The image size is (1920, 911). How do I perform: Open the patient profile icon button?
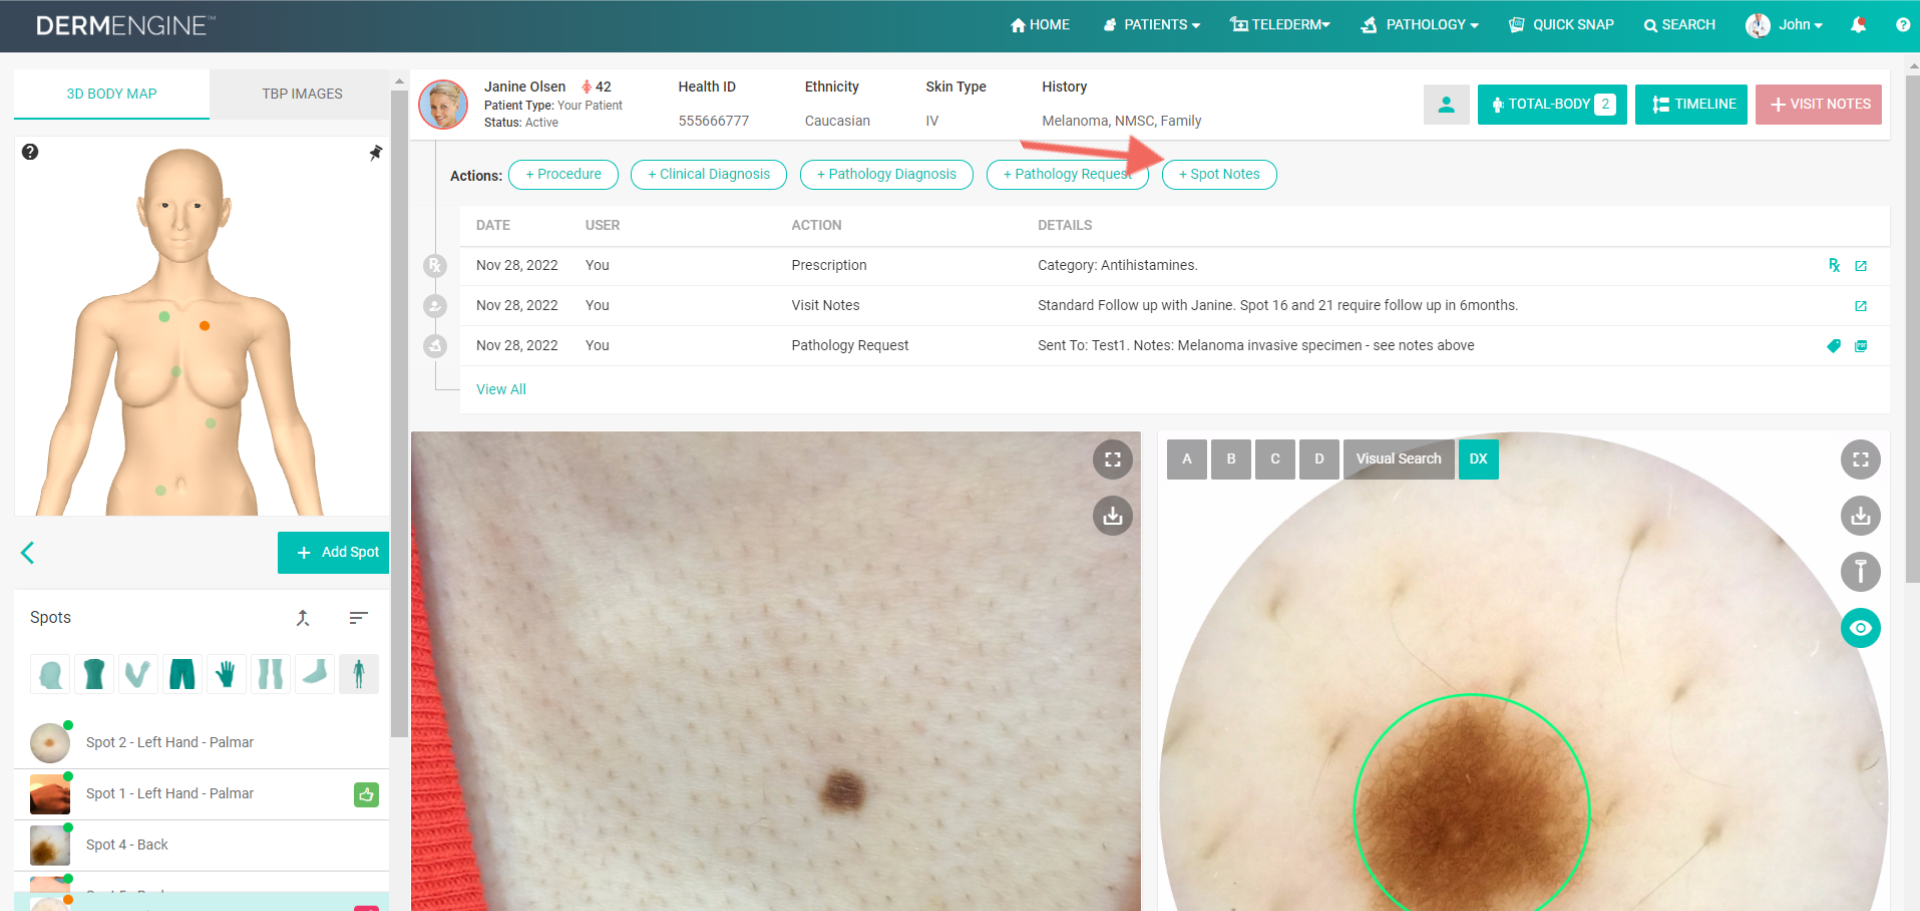click(x=1446, y=104)
